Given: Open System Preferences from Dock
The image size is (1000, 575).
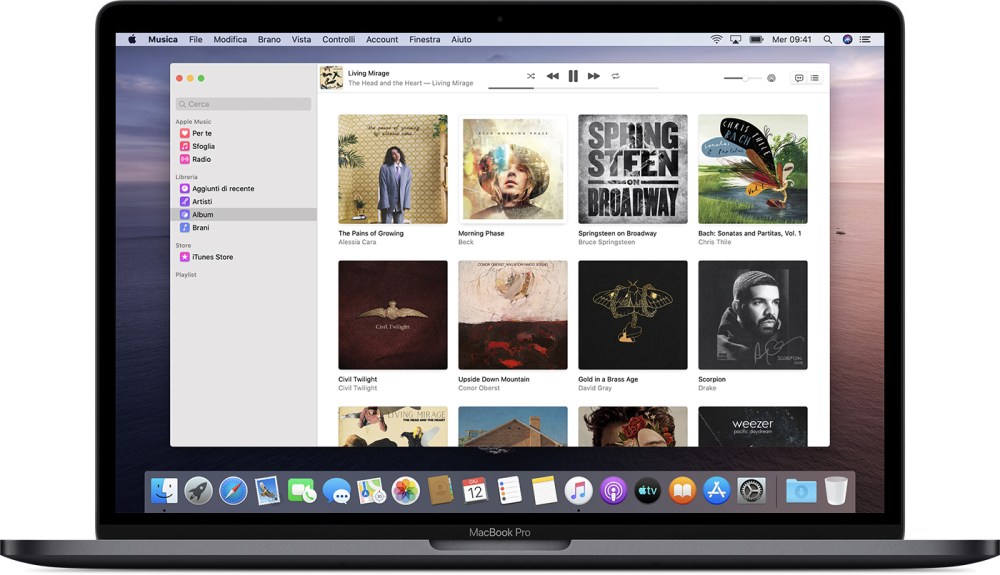Looking at the screenshot, I should tap(751, 491).
